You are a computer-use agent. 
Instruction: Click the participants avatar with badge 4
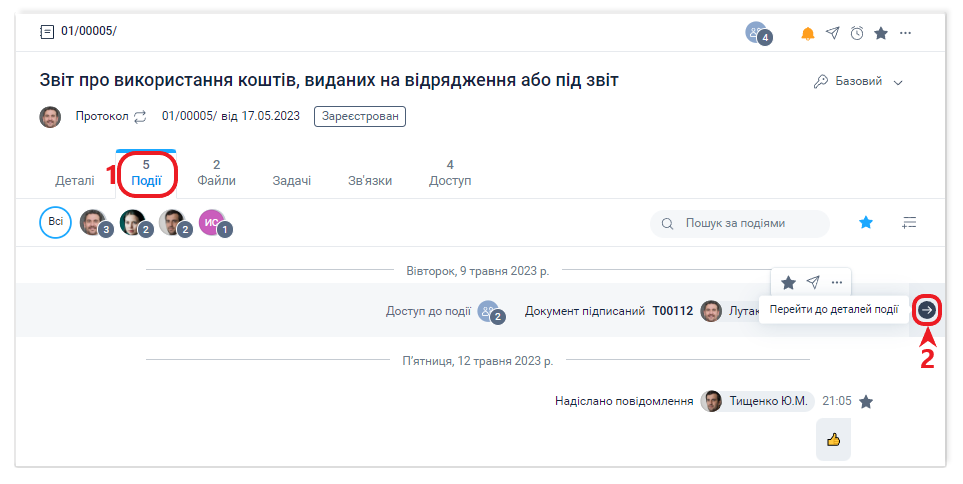(x=757, y=33)
